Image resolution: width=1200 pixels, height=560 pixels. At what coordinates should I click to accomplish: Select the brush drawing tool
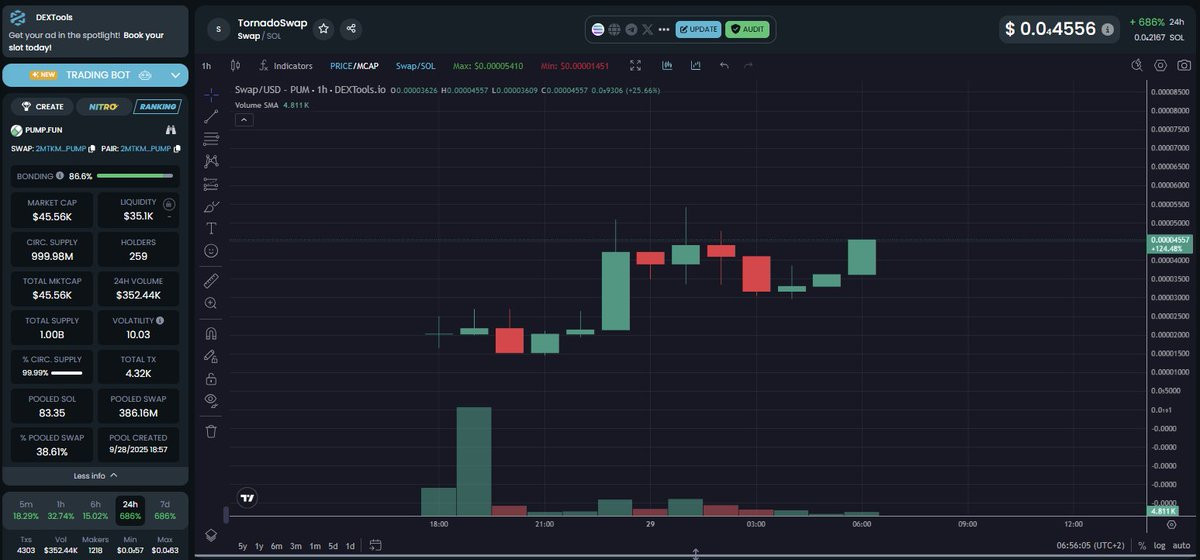211,206
